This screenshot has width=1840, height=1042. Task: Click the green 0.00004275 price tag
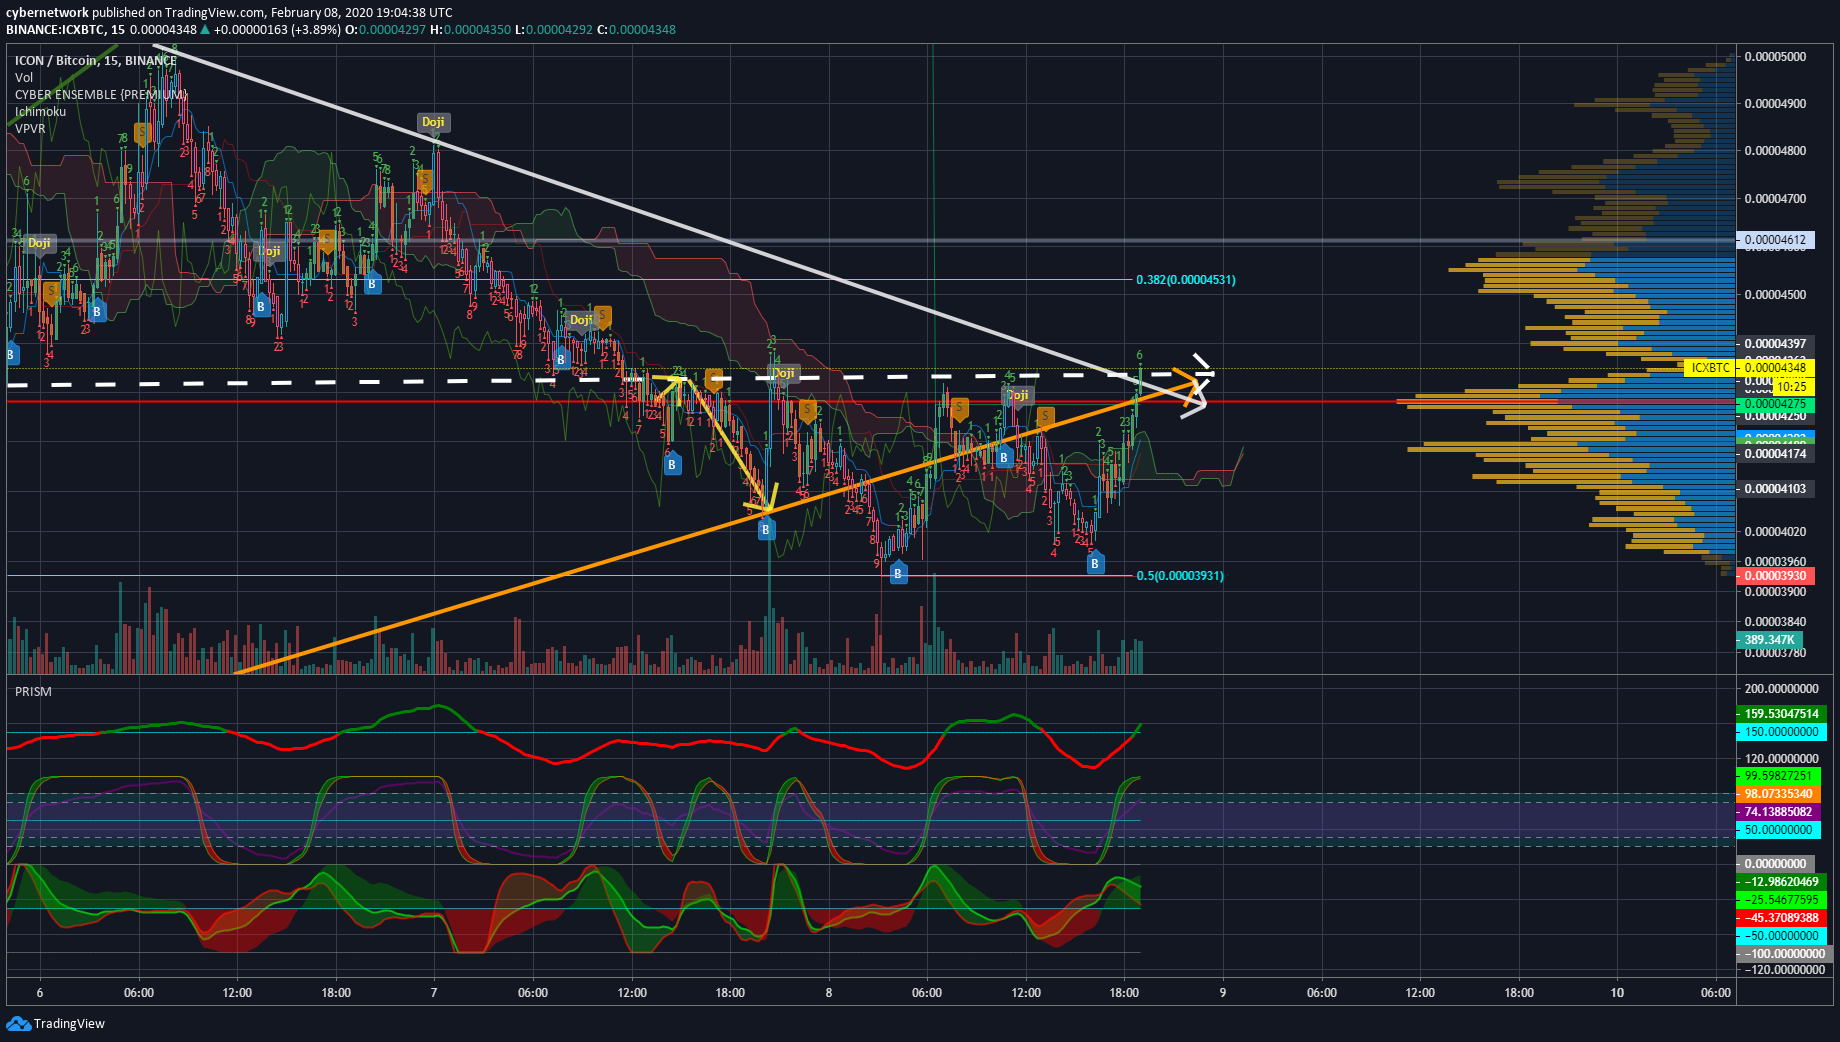coord(1775,404)
